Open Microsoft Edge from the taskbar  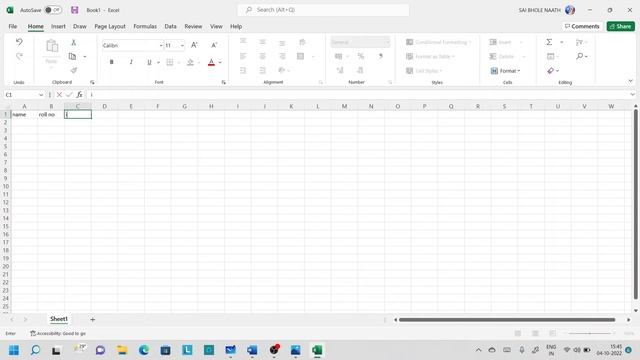pyautogui.click(x=144, y=350)
